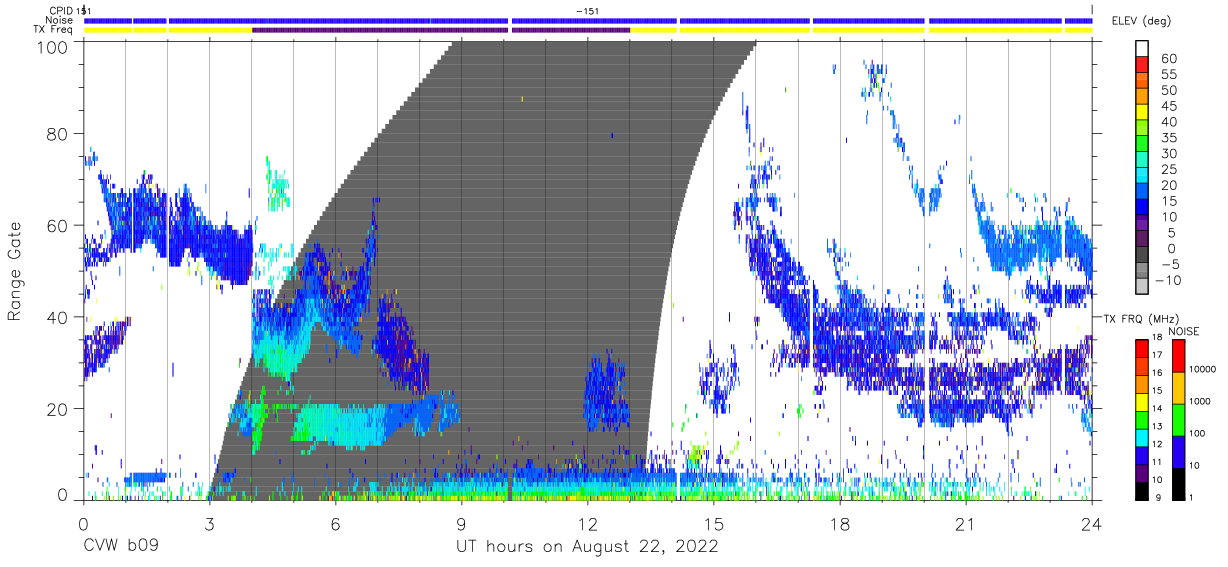Click the cyan 12–13 swatch on TX FRQ bar
Viewport: 1228px width, 567px height.
(x=1142, y=436)
